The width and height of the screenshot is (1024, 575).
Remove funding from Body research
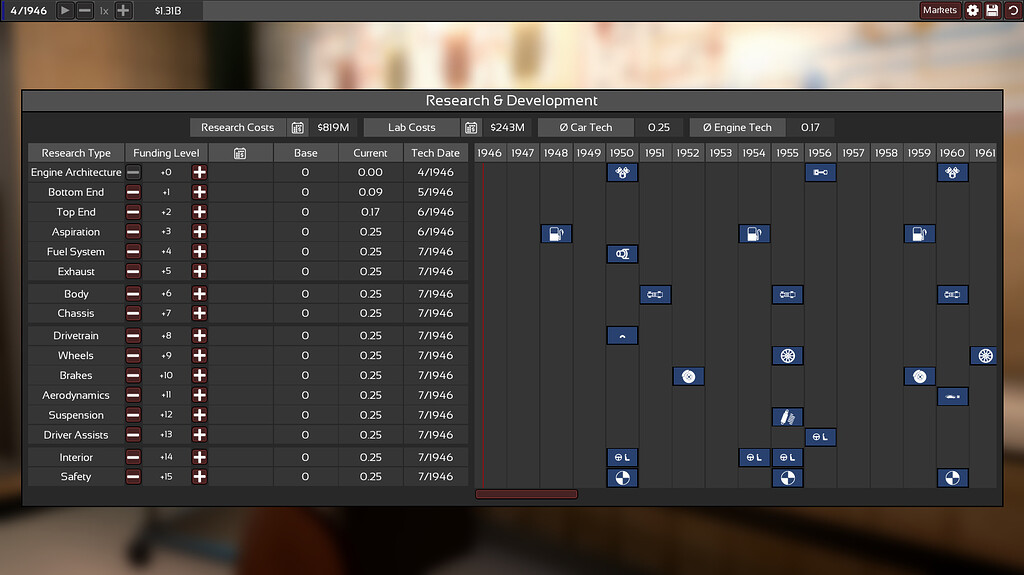(x=133, y=294)
